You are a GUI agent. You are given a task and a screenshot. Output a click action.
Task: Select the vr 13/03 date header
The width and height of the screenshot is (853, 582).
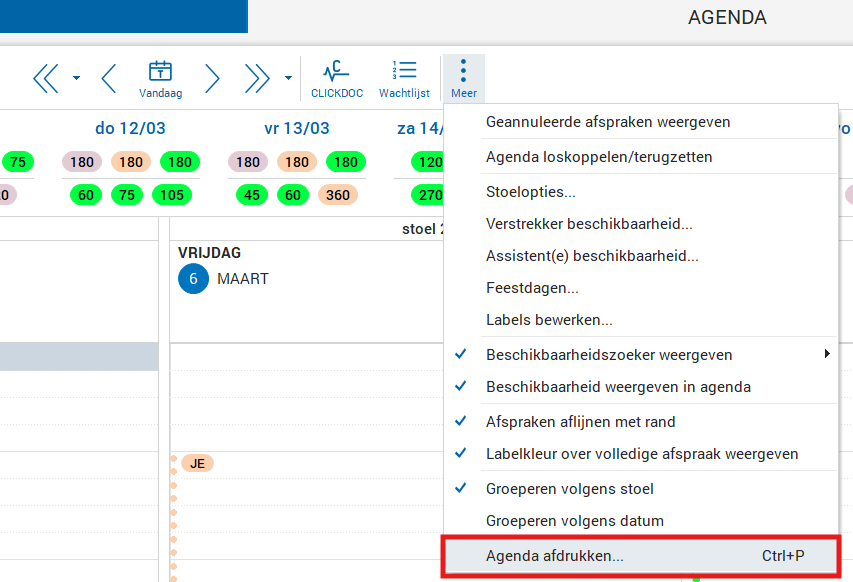[x=297, y=129]
